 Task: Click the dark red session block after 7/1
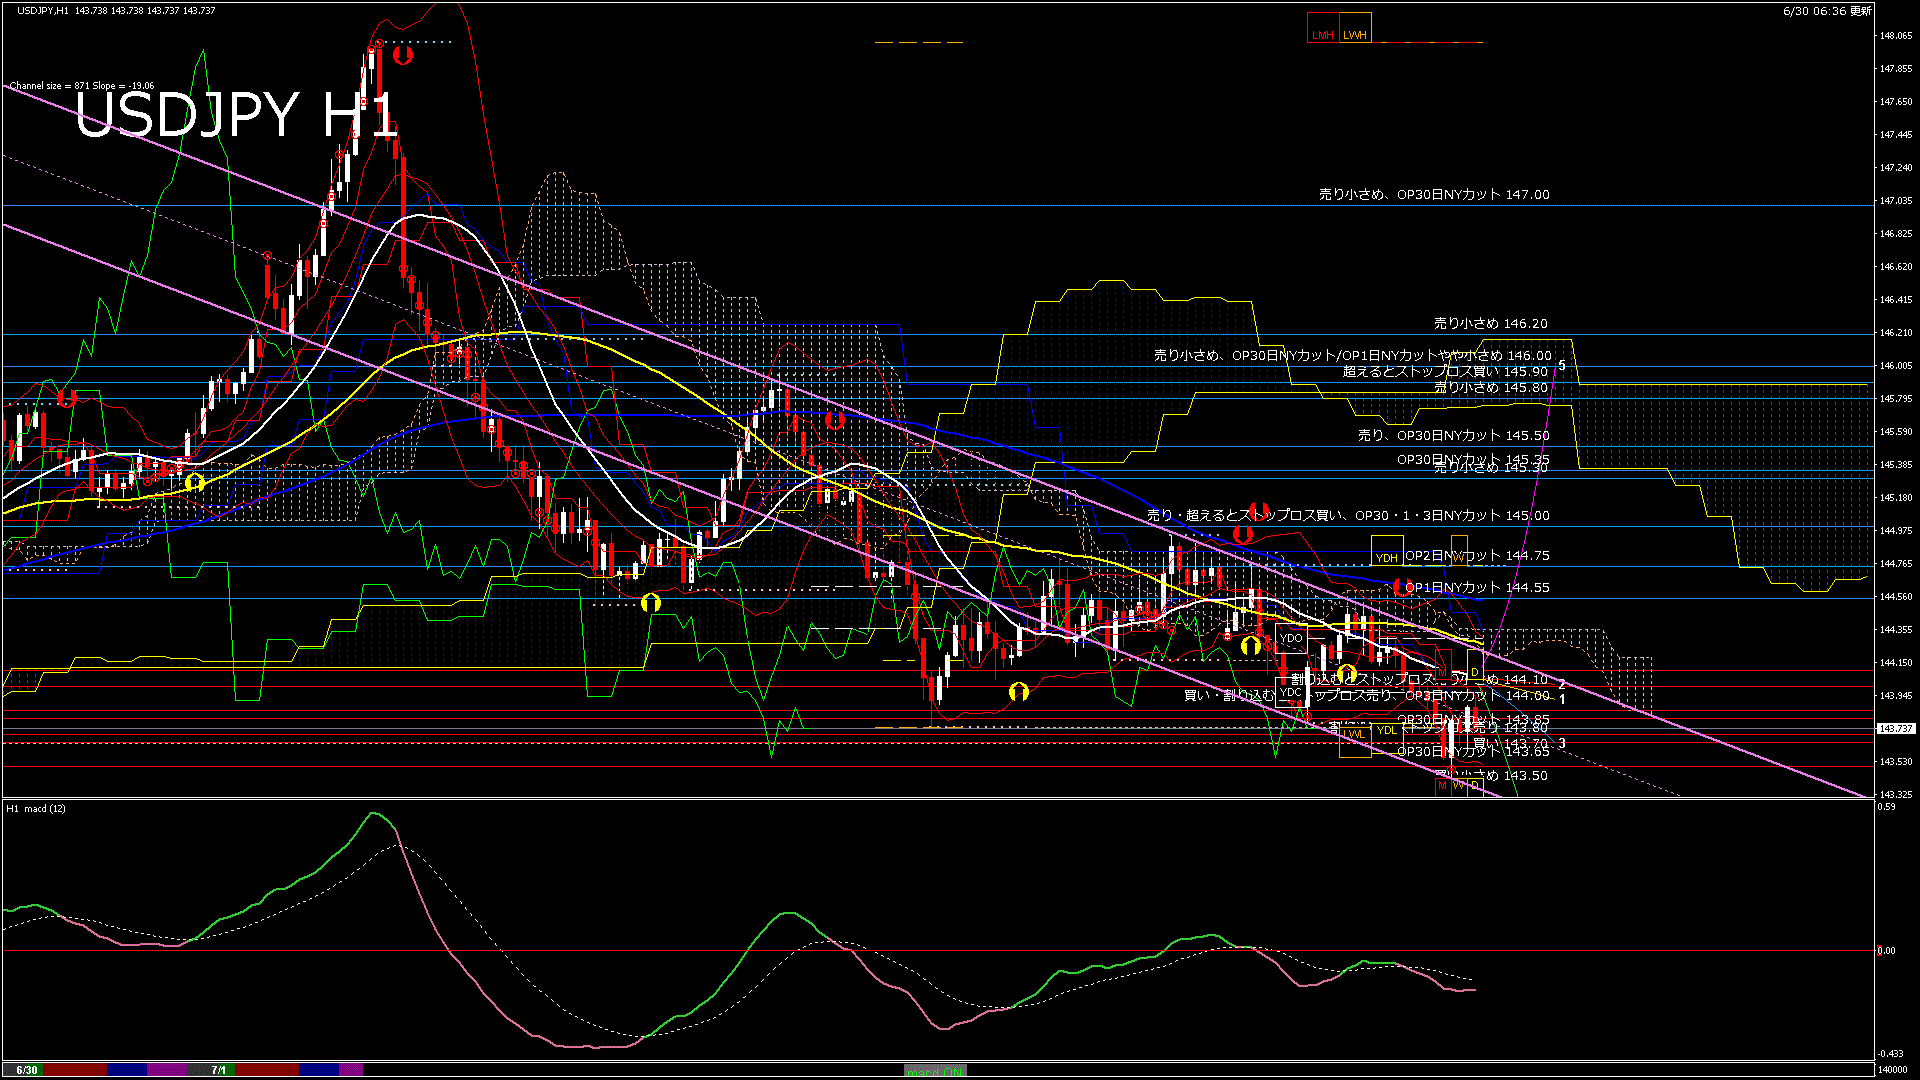click(267, 1070)
